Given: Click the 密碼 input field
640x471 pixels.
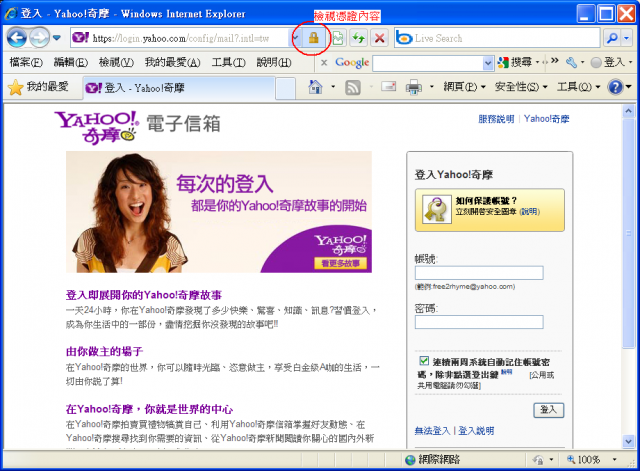Looking at the screenshot, I should pos(479,322).
